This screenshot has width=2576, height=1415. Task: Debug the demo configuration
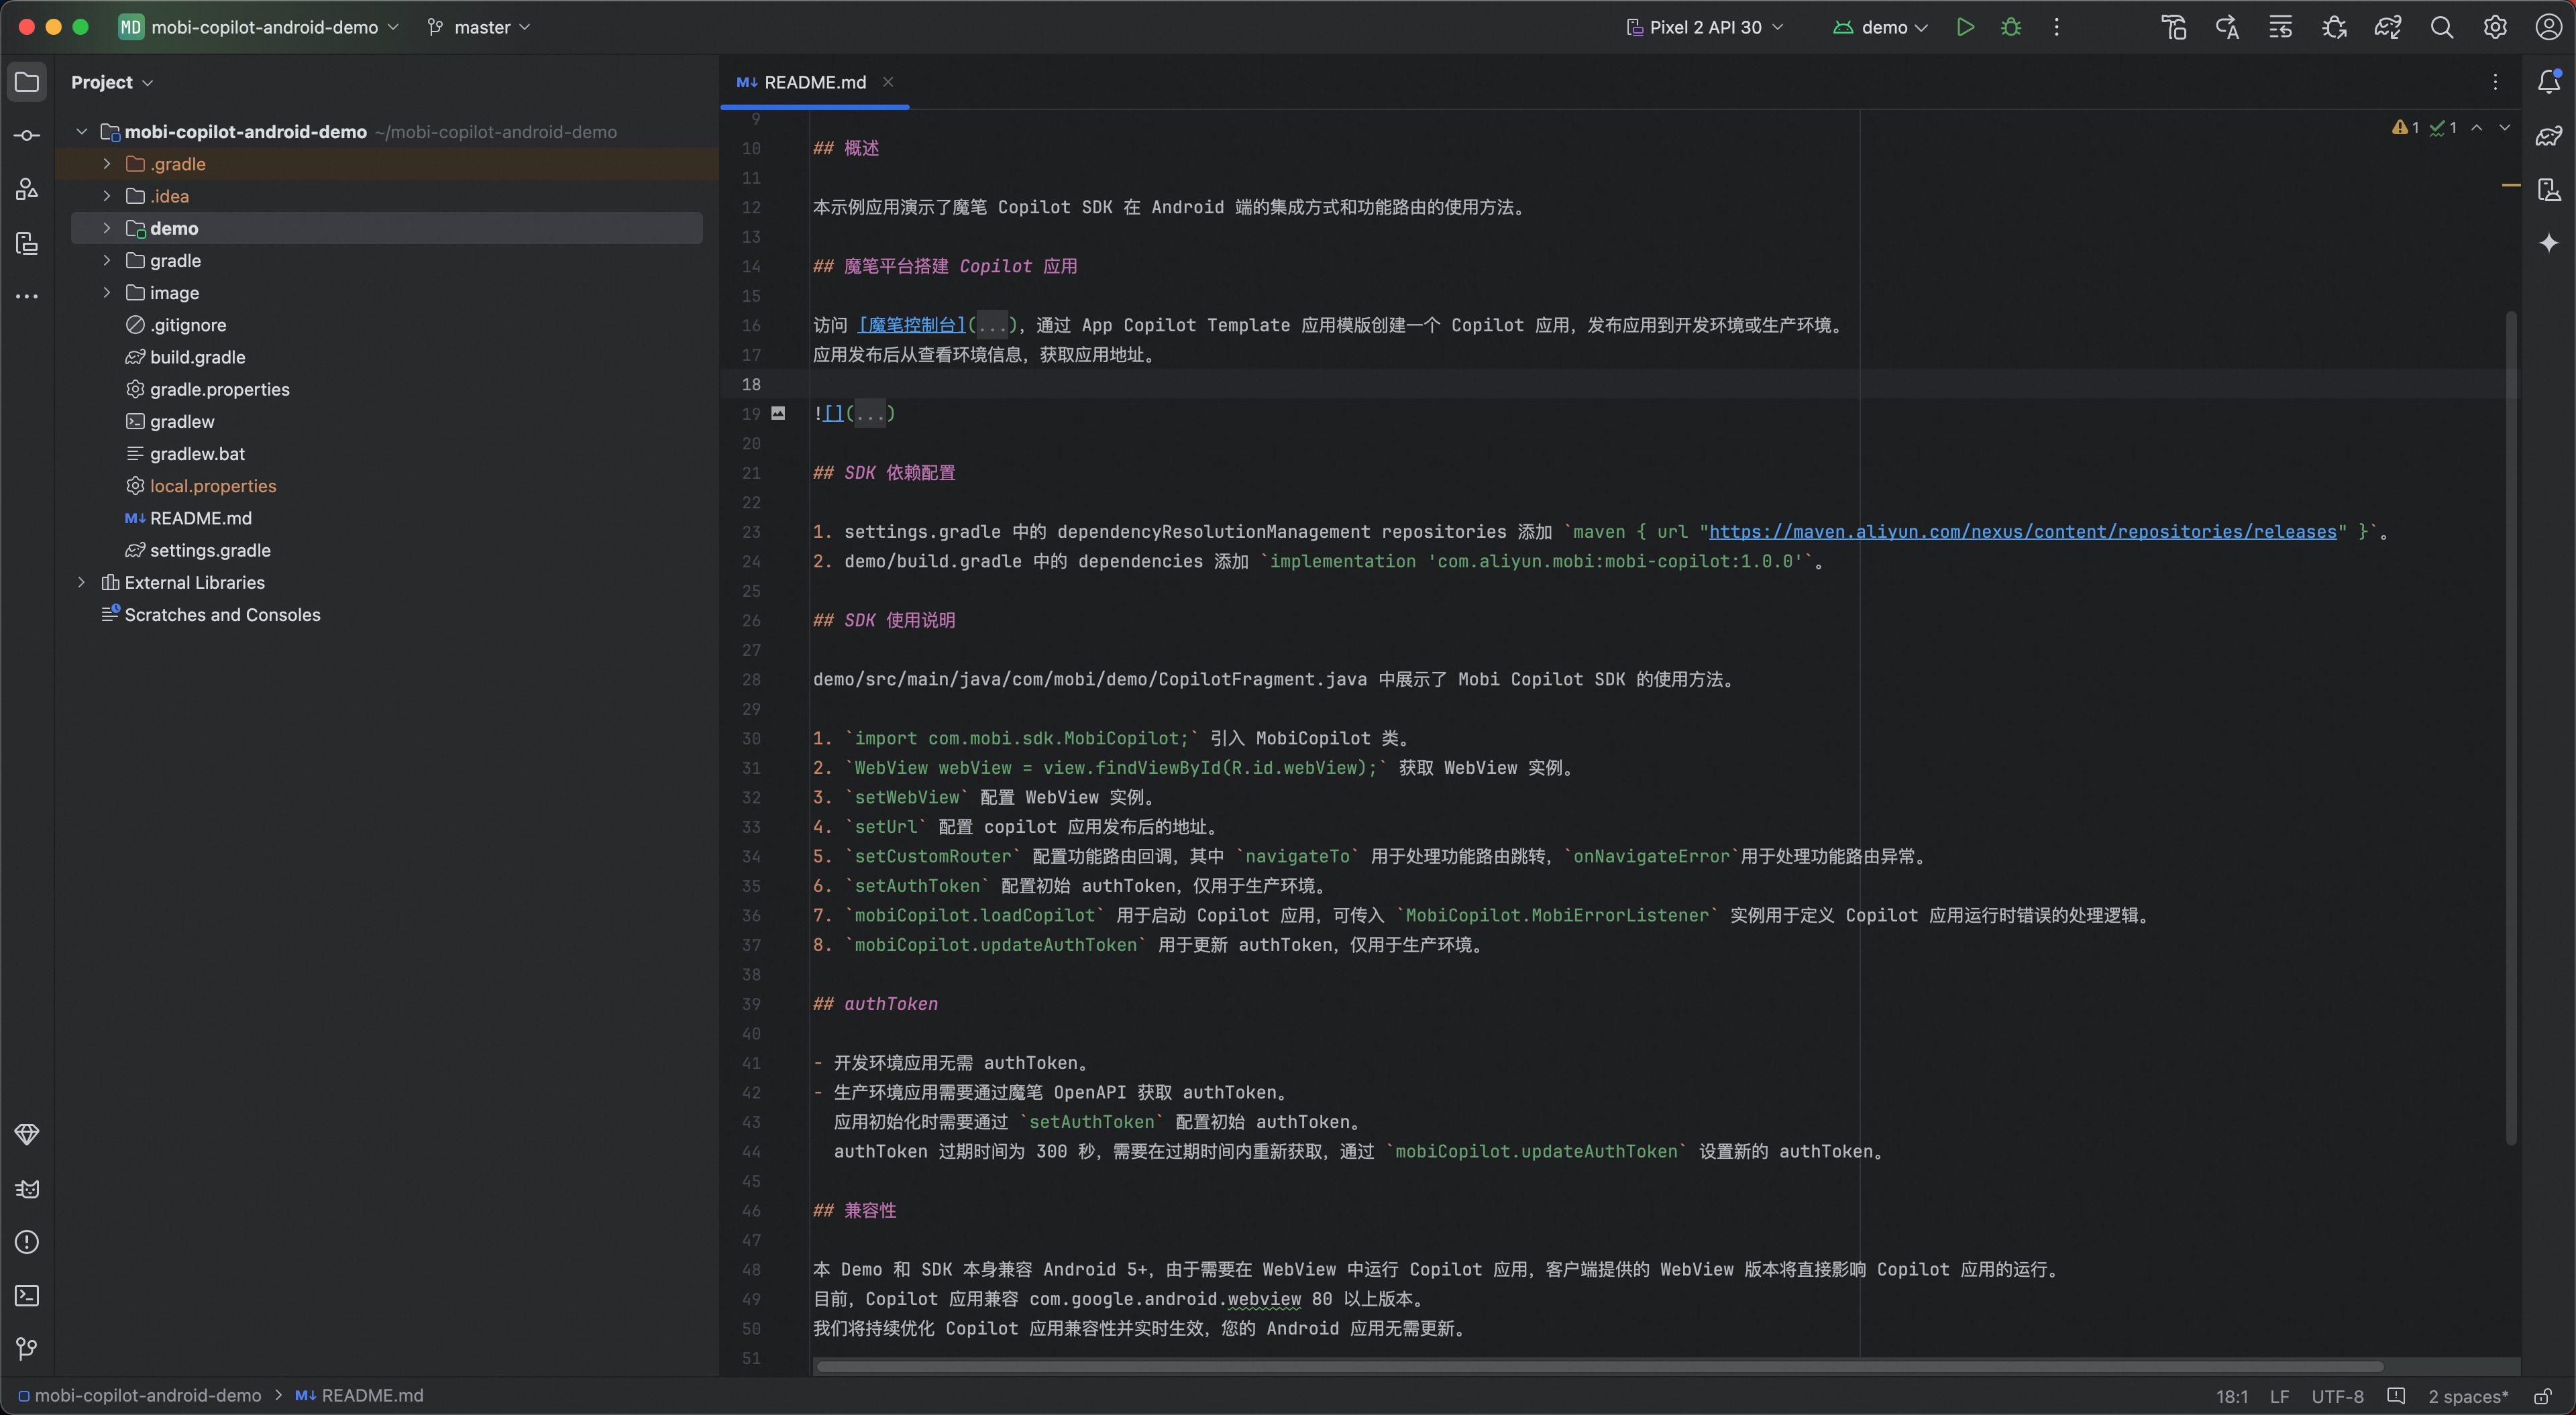2011,27
